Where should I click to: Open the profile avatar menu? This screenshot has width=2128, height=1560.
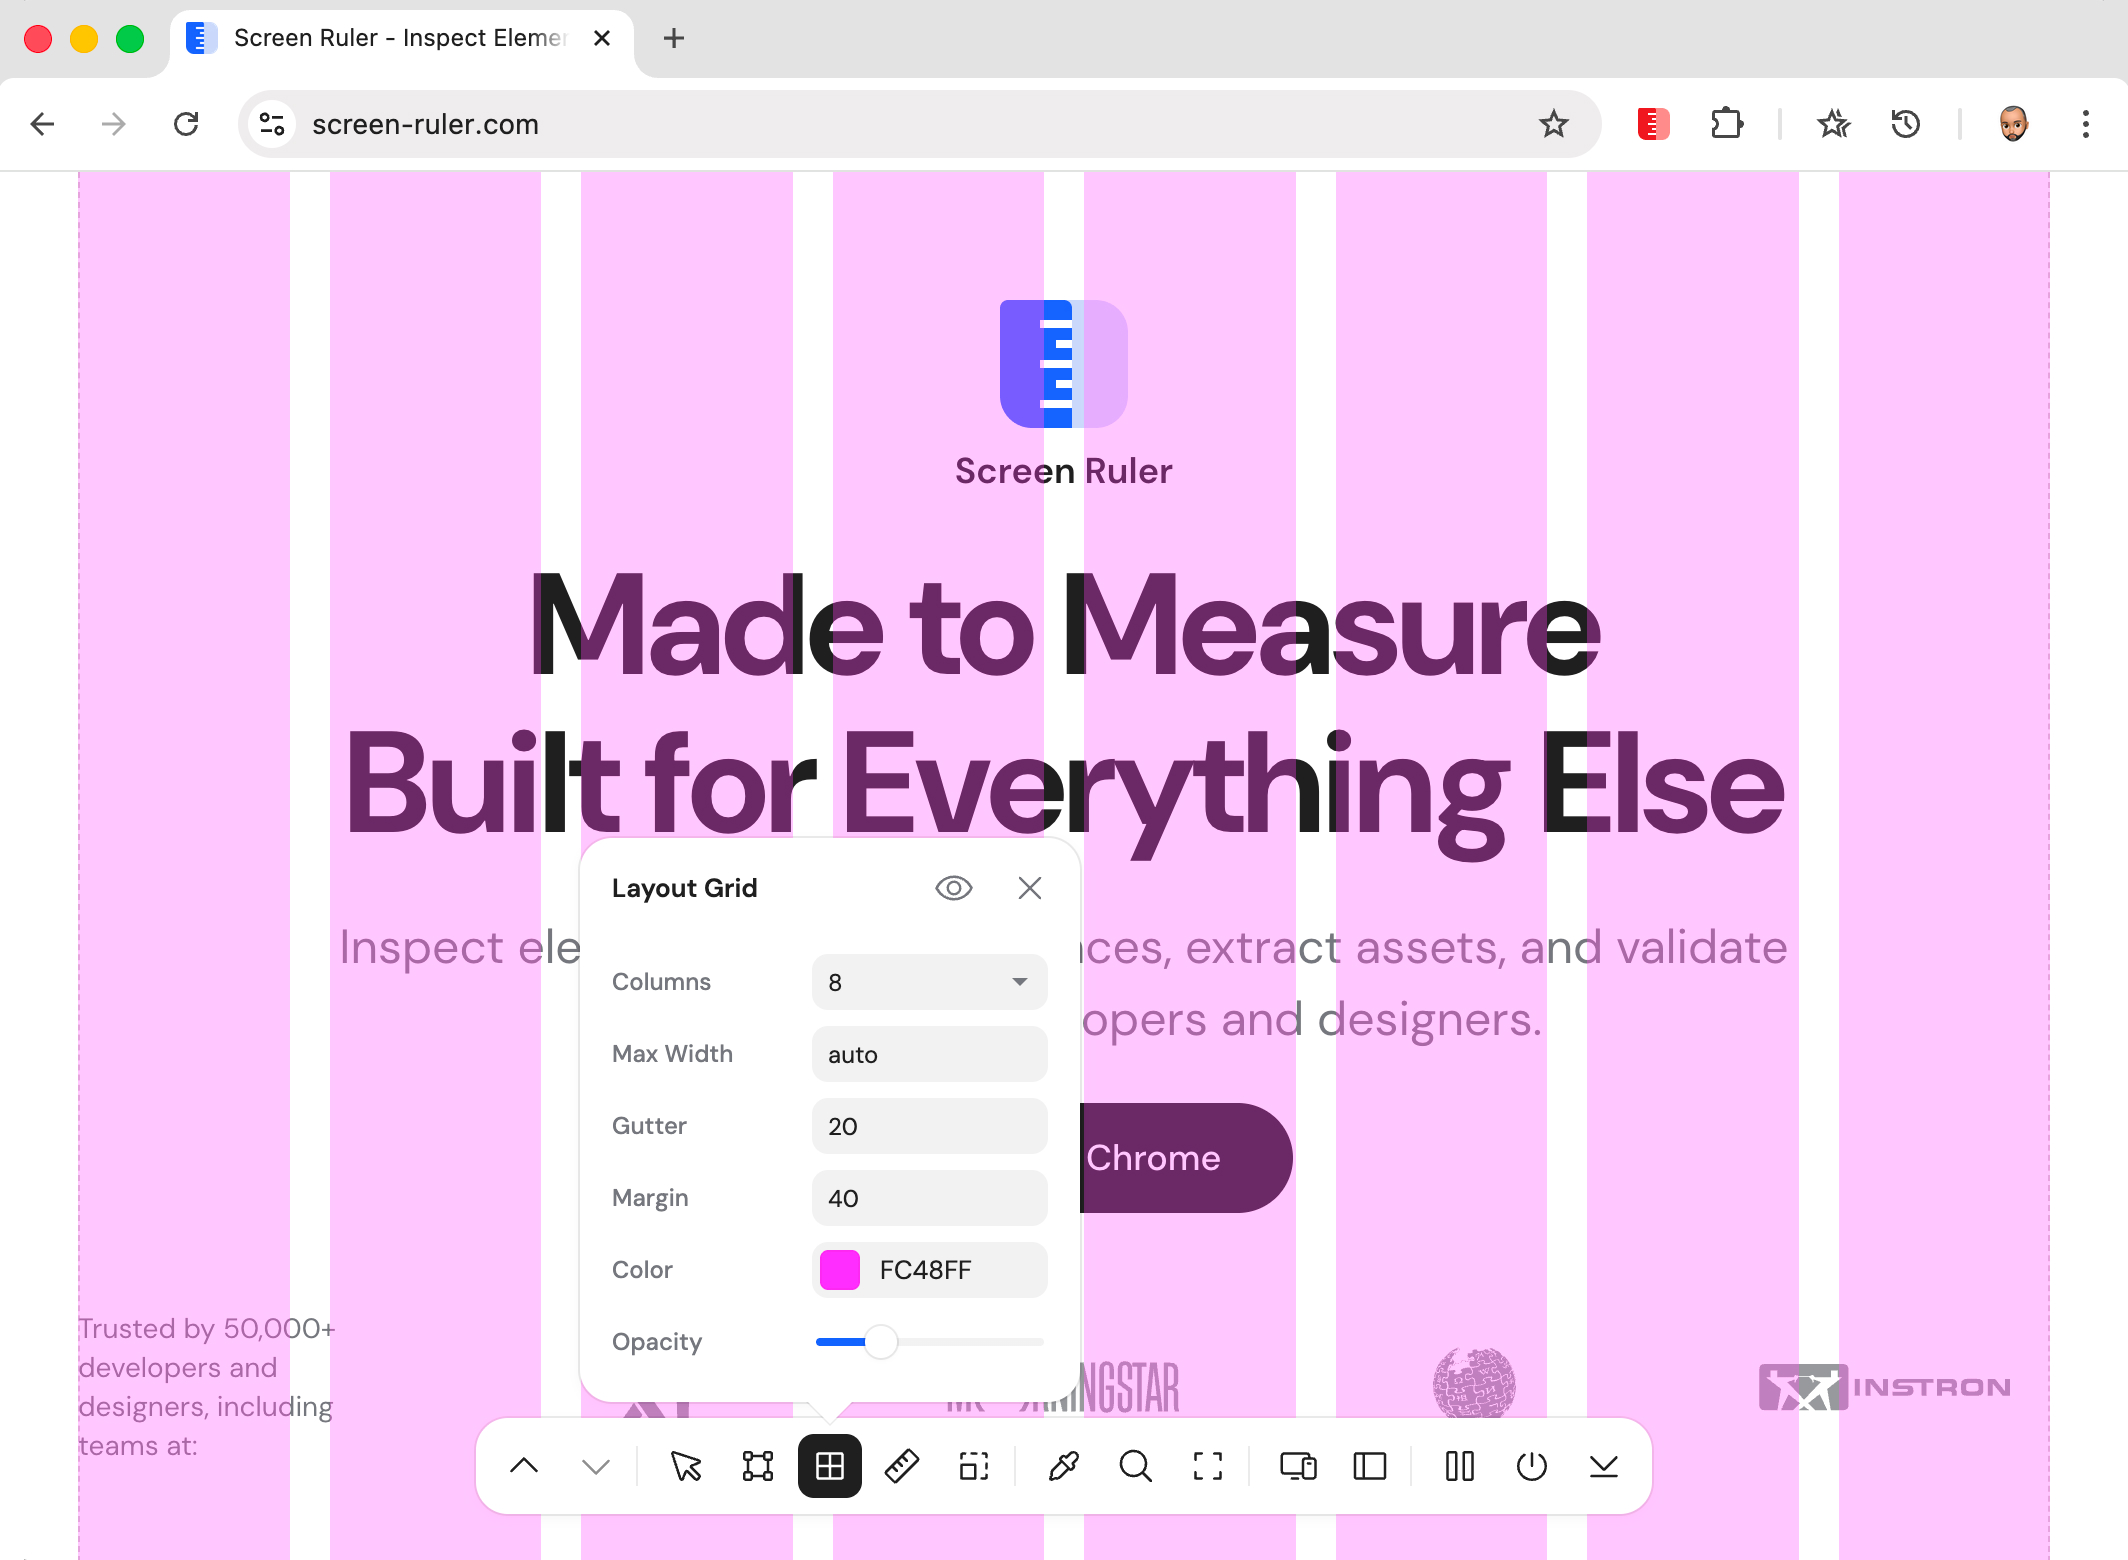pos(2014,124)
